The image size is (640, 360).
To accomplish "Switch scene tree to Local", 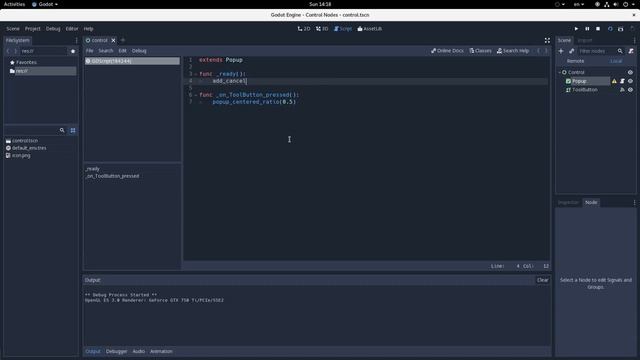I will click(616, 61).
